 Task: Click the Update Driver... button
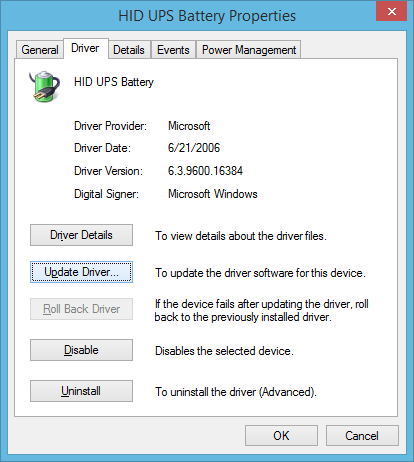click(81, 272)
